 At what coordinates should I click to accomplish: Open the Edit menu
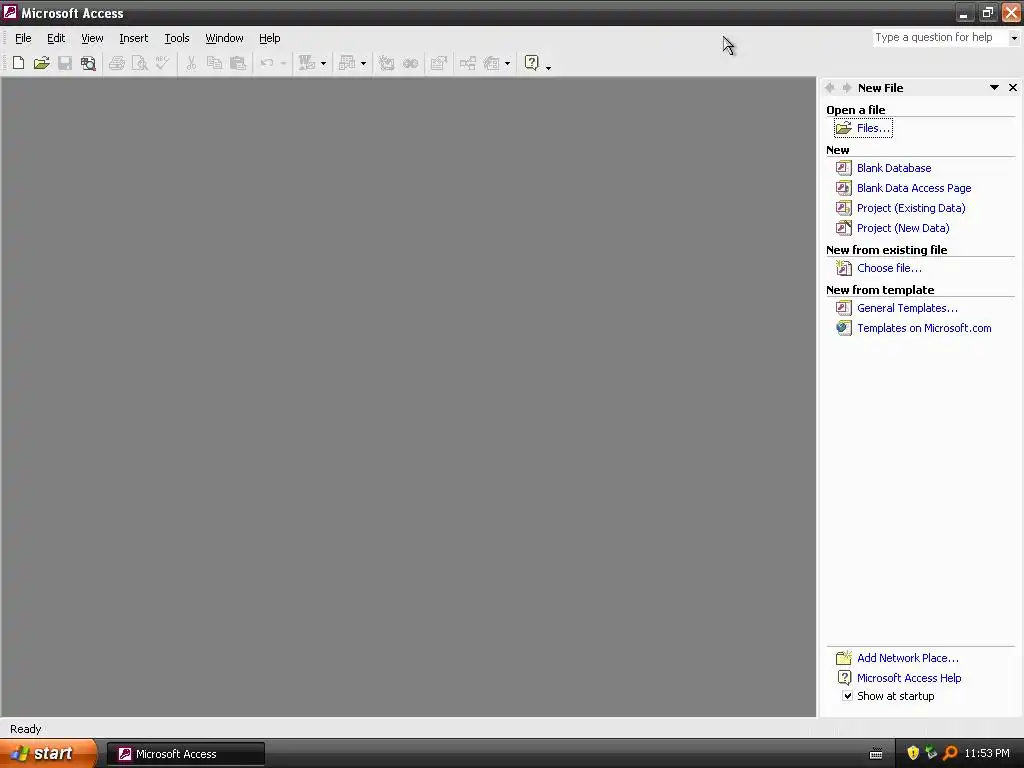(x=56, y=38)
